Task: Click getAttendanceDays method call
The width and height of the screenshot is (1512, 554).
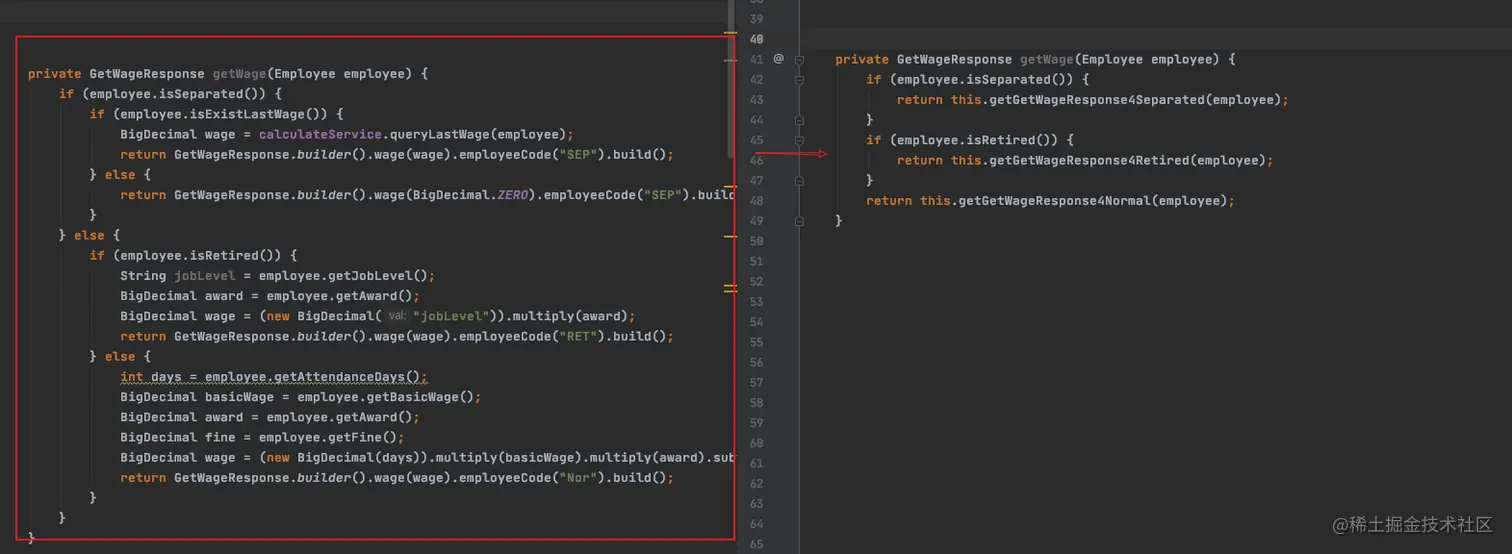Action: 340,377
